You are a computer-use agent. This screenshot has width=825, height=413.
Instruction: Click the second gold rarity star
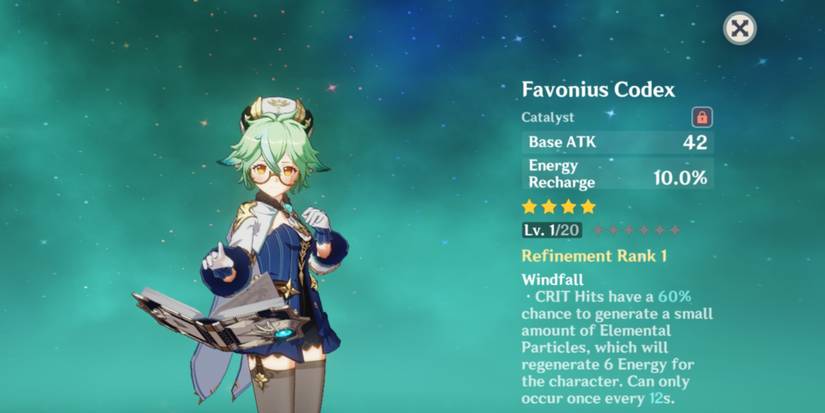[x=549, y=207]
